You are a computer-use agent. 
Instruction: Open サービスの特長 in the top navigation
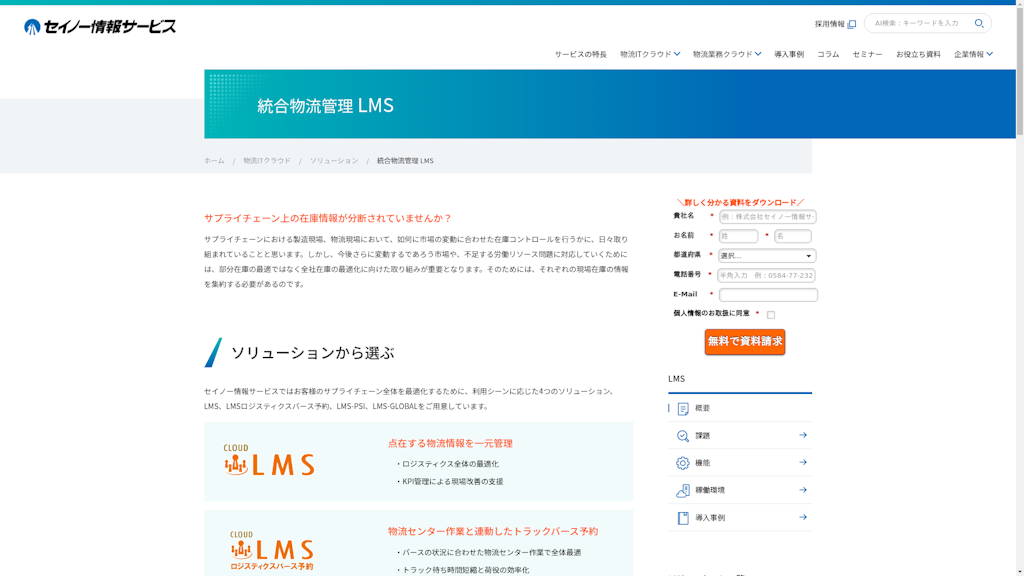coord(581,54)
